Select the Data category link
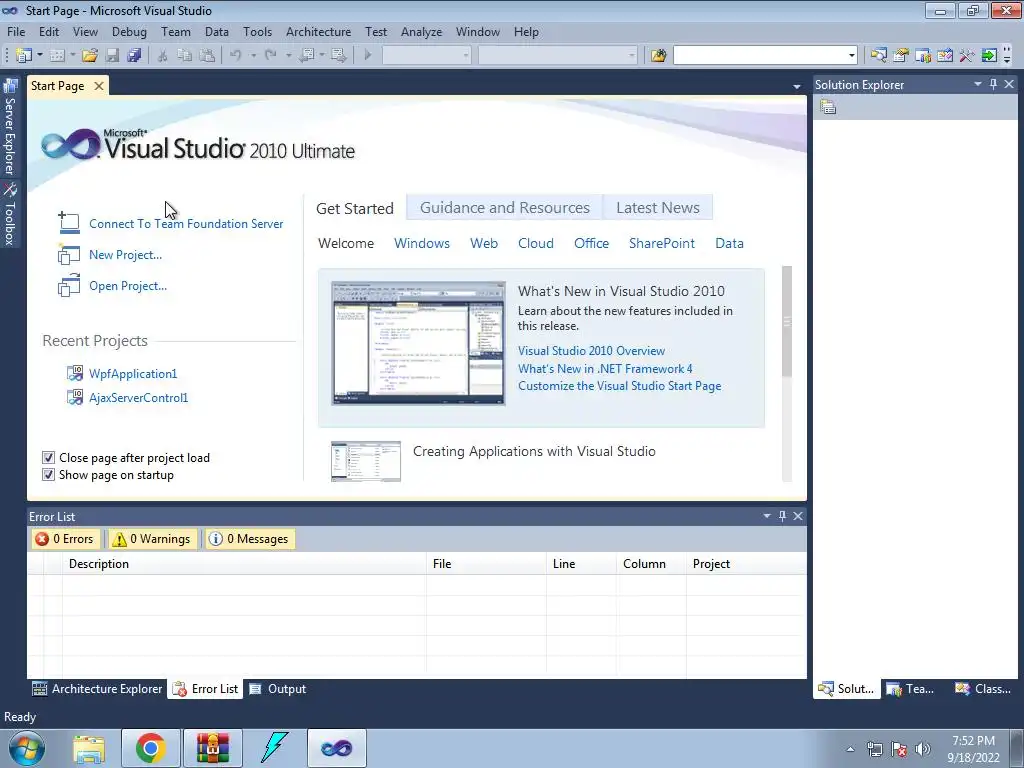 pyautogui.click(x=729, y=244)
